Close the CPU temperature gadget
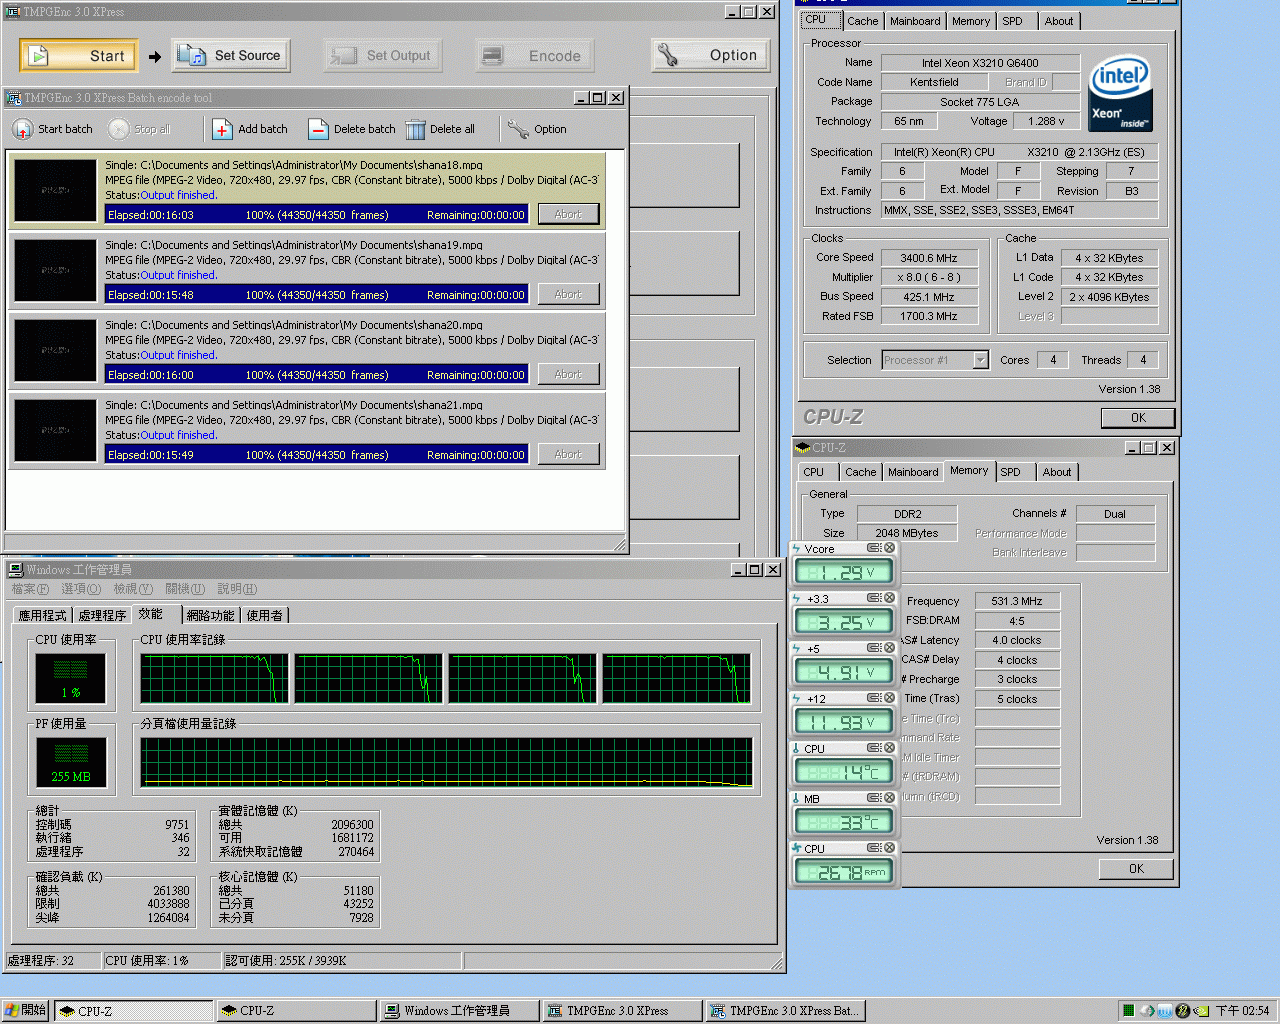 (x=889, y=748)
